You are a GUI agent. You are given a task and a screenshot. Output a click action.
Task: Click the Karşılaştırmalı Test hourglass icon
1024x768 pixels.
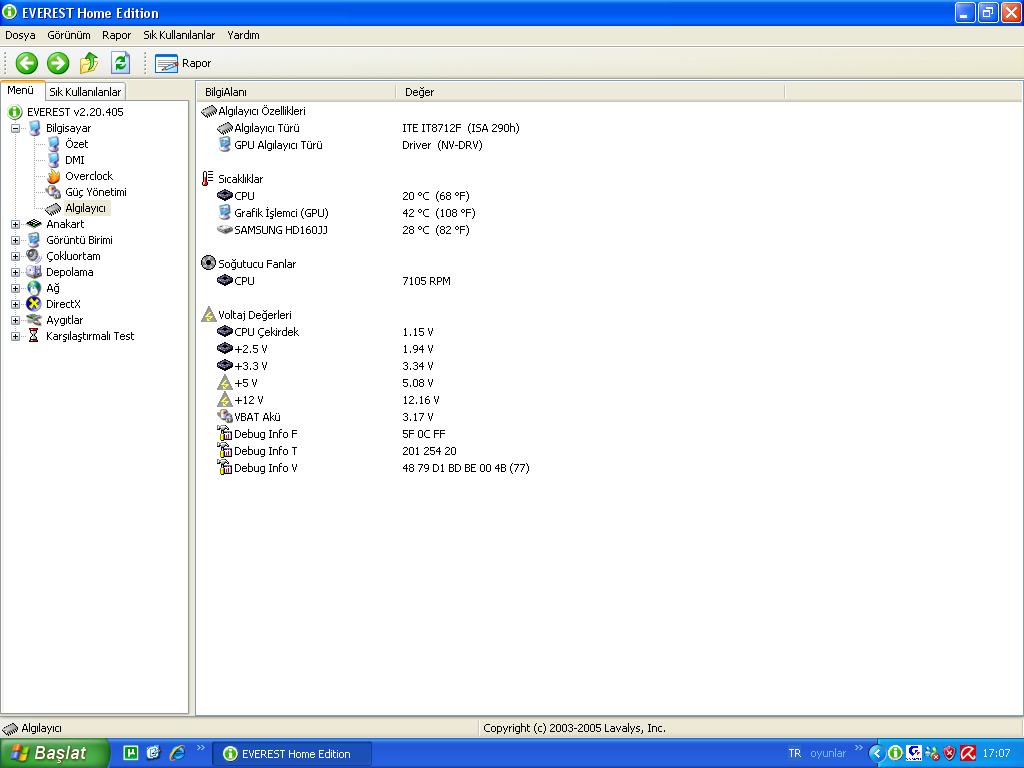point(34,336)
